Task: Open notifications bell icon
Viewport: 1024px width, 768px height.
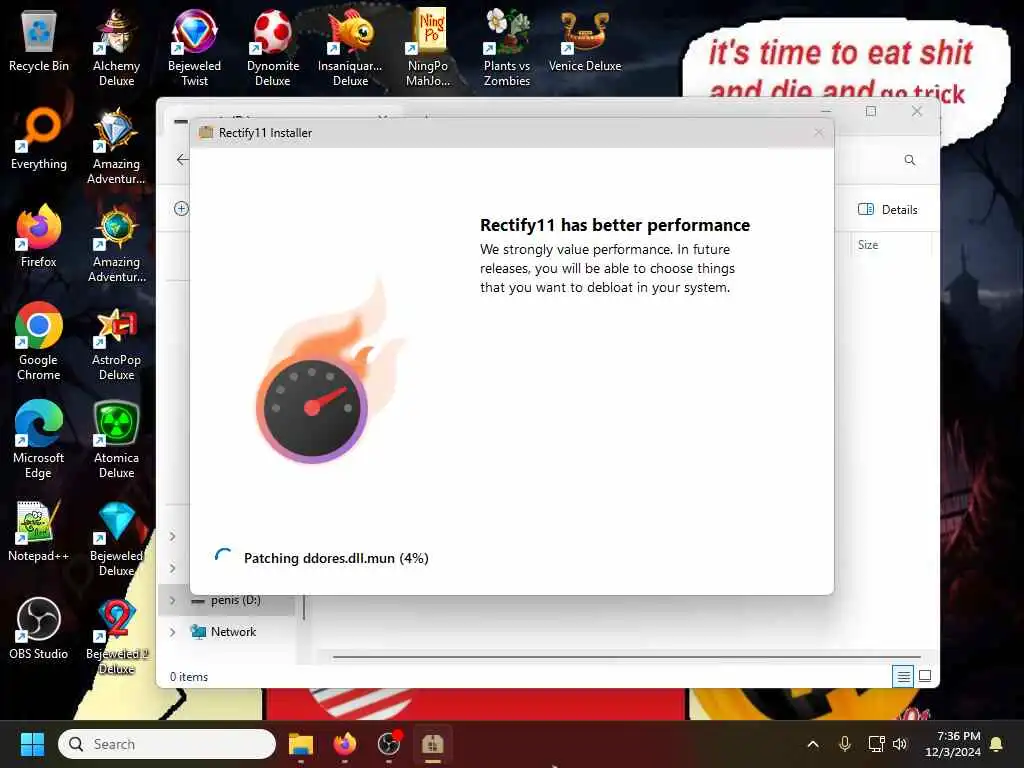Action: pyautogui.click(x=997, y=744)
